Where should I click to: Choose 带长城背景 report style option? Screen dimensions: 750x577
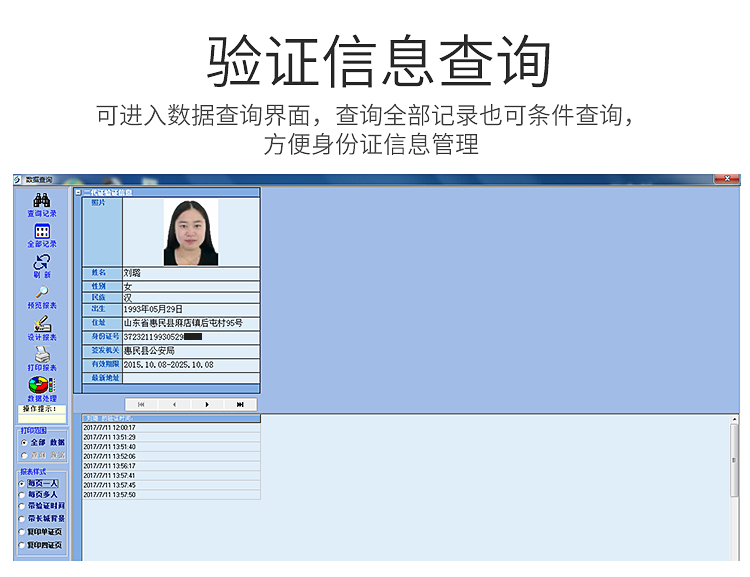click(22, 519)
